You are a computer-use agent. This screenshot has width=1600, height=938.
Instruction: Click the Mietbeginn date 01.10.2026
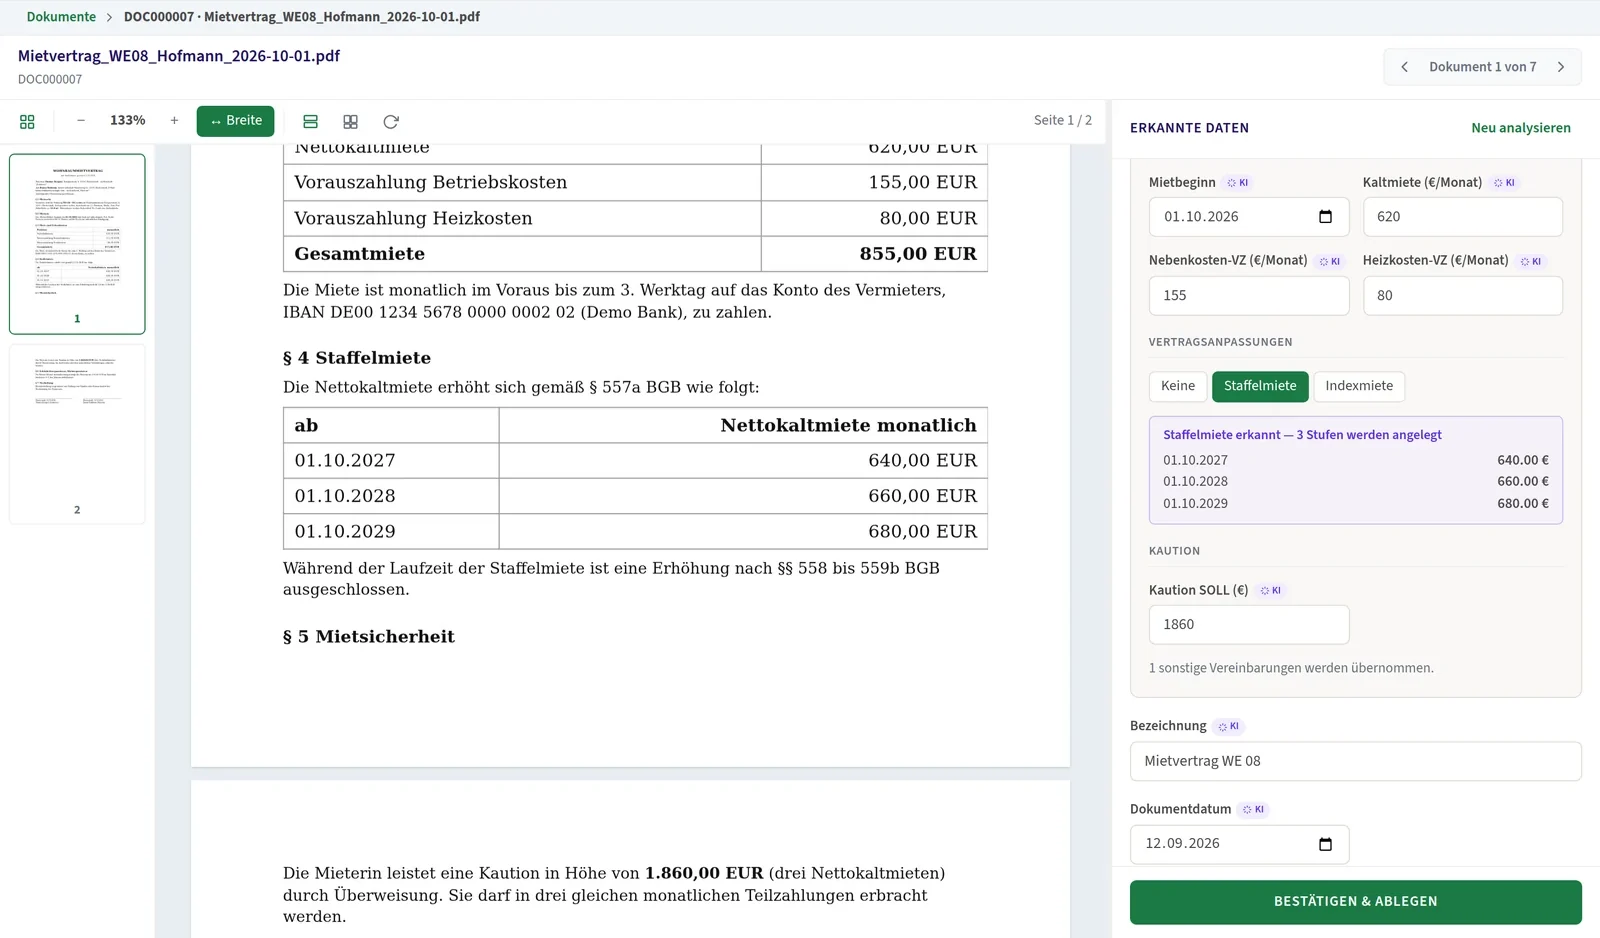click(x=1201, y=217)
